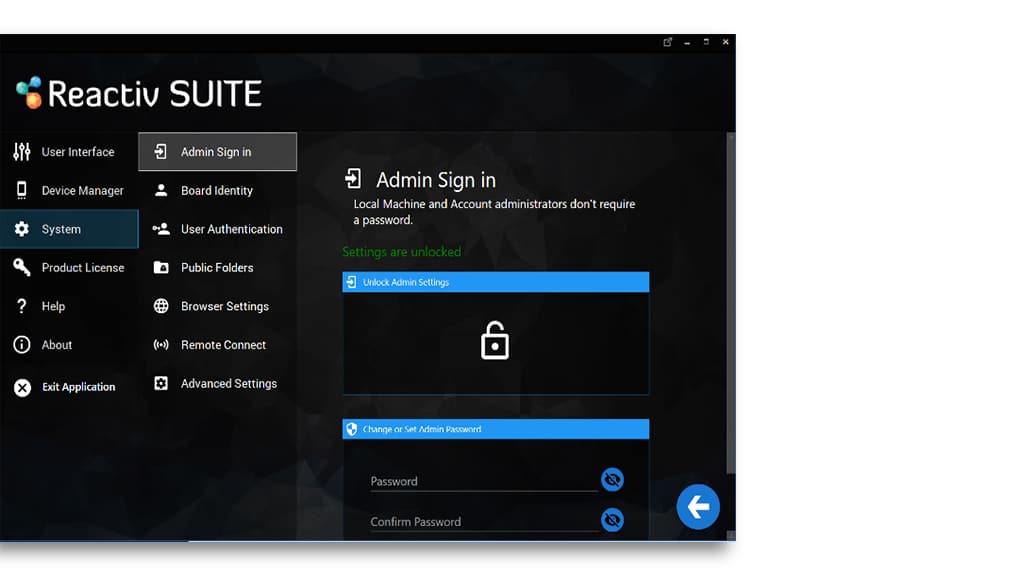Restore down the Reactiv SUITE window
Image resolution: width=1024 pixels, height=576 pixels.
pyautogui.click(x=706, y=42)
